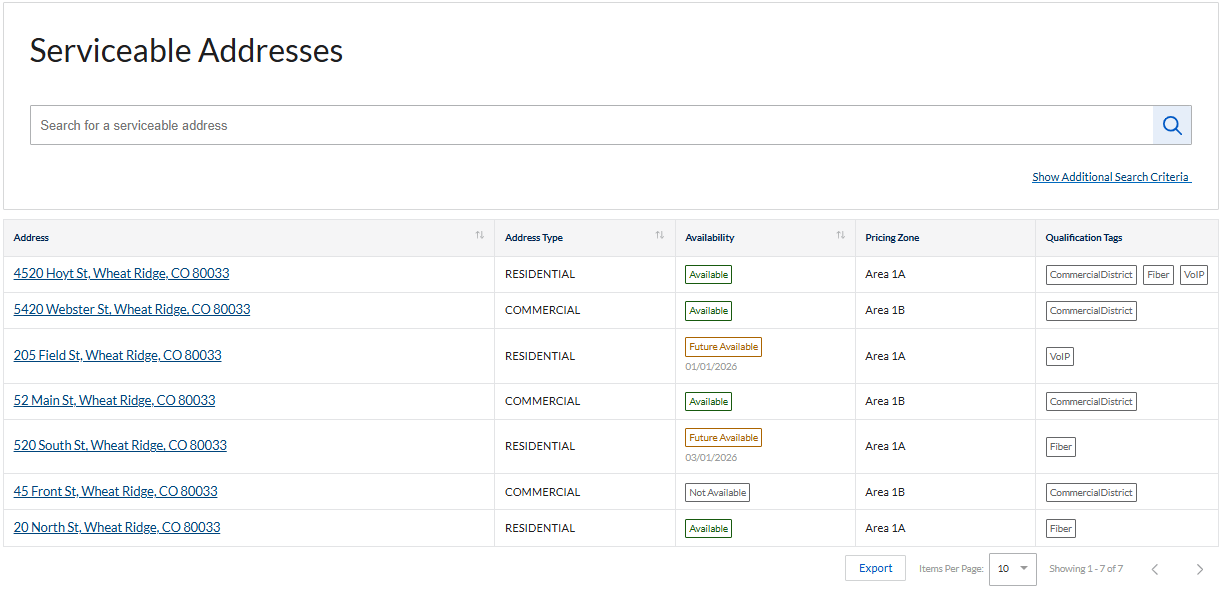
Task: Open 5420 Webster St address link
Action: (132, 310)
